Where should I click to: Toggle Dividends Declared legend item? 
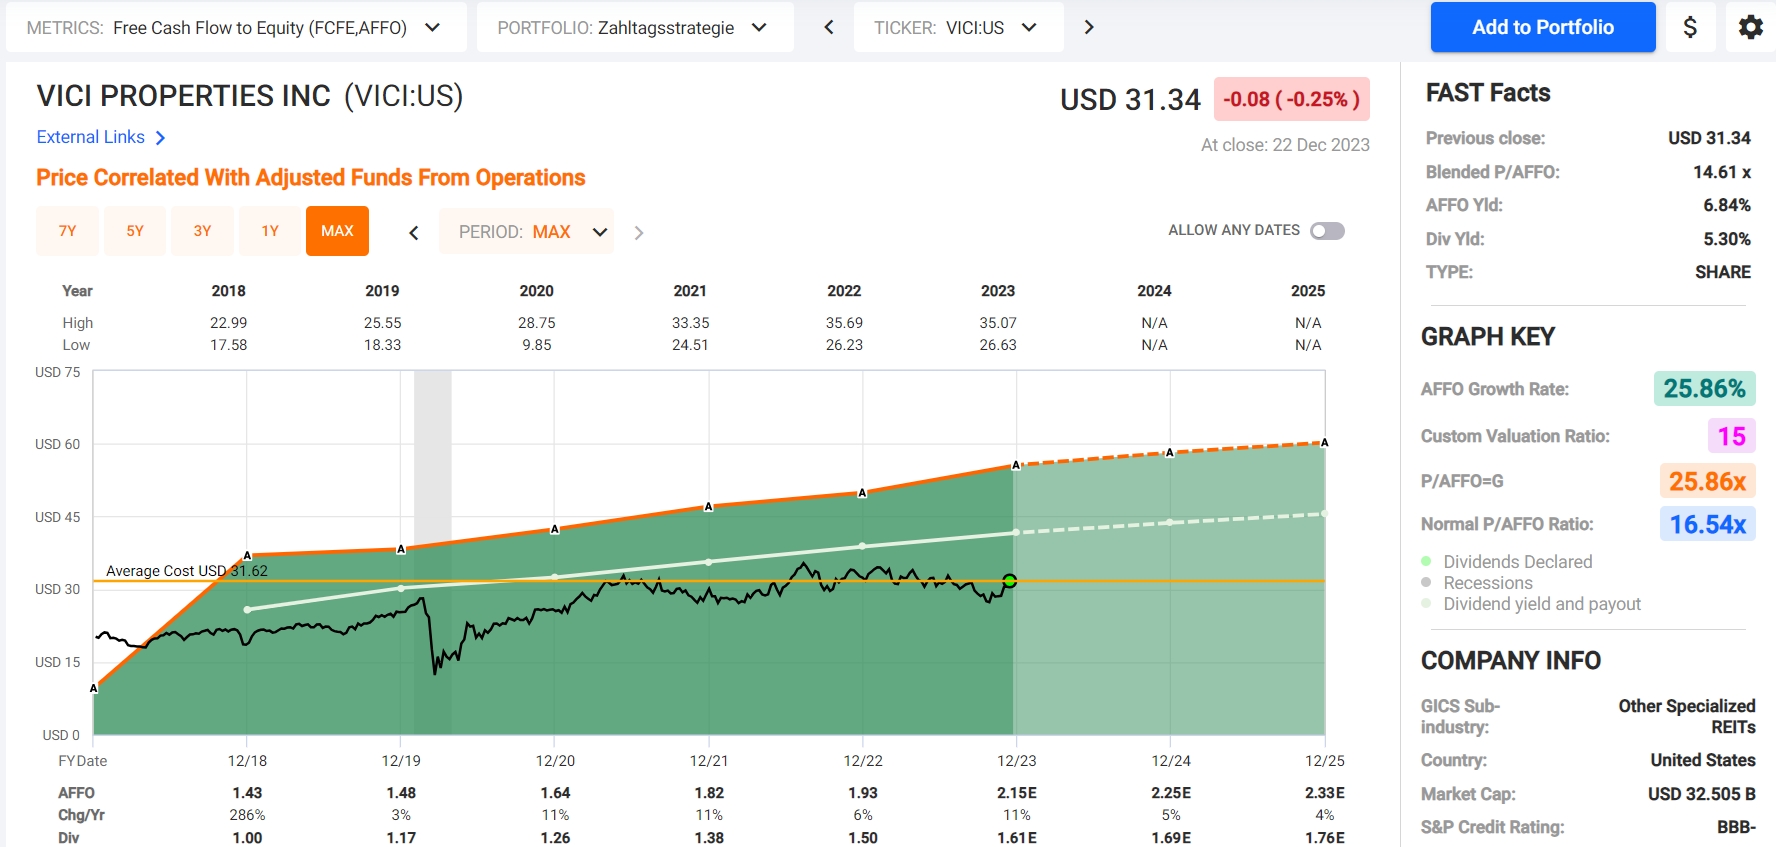1507,562
